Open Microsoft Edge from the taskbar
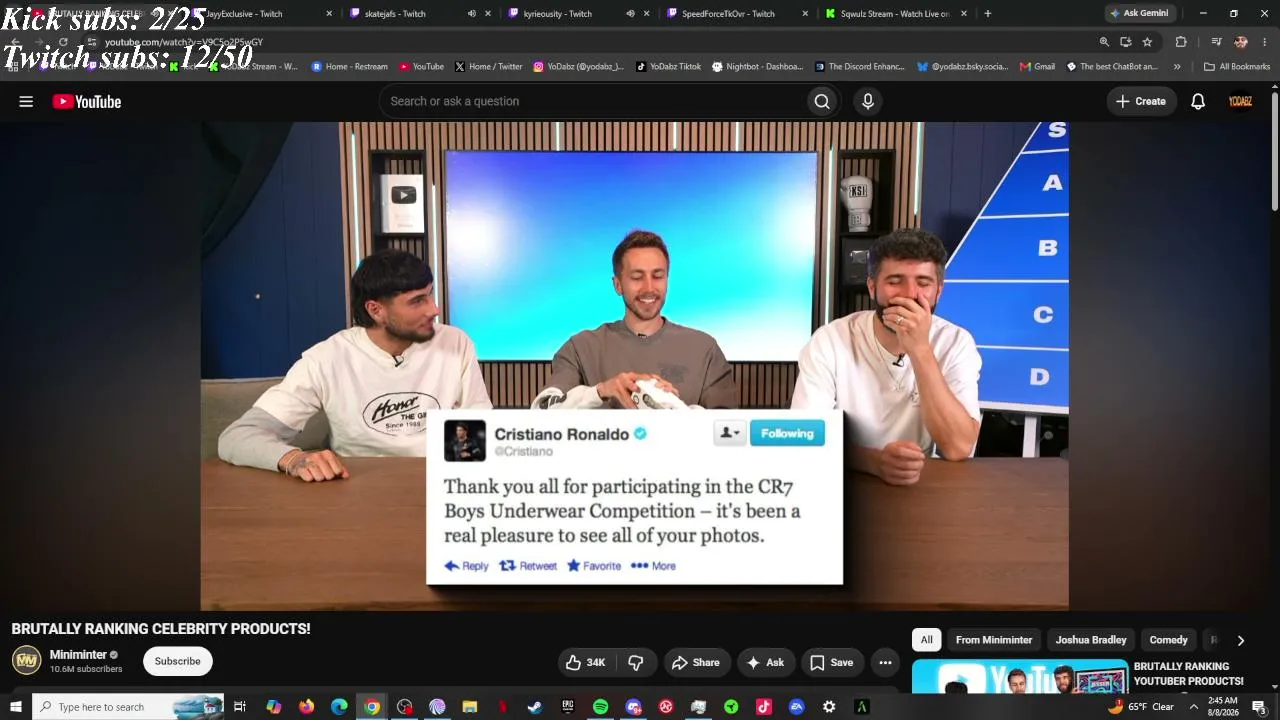This screenshot has height=720, width=1280. (x=339, y=707)
